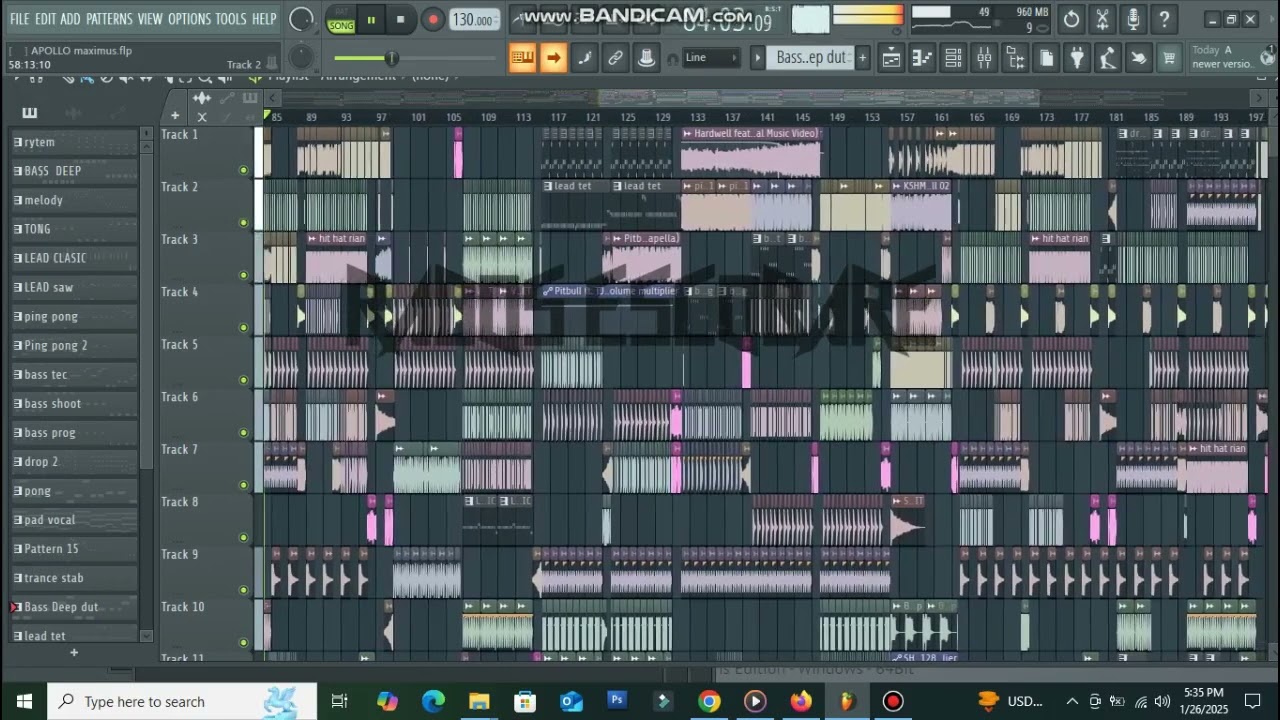Toggle the step edit arrow button
The image size is (1280, 720).
[x=553, y=58]
